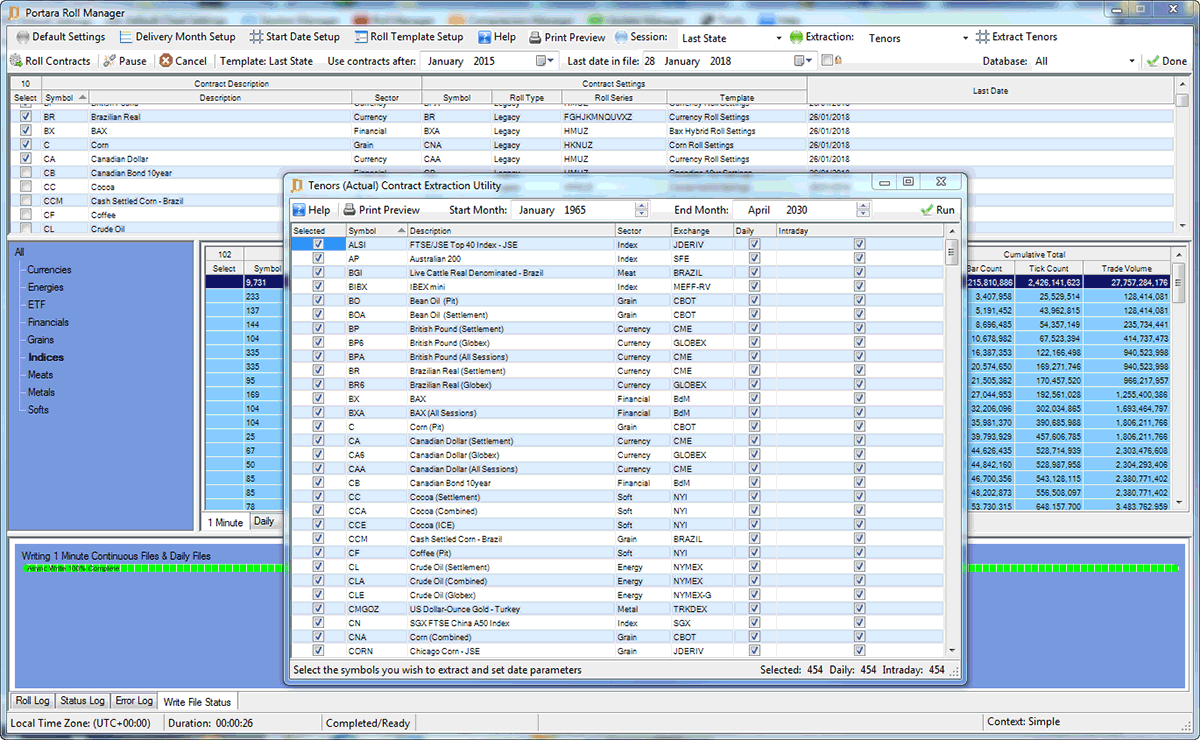The height and width of the screenshot is (740, 1200).
Task: Click Print Preview in main toolbar
Action: click(x=567, y=37)
